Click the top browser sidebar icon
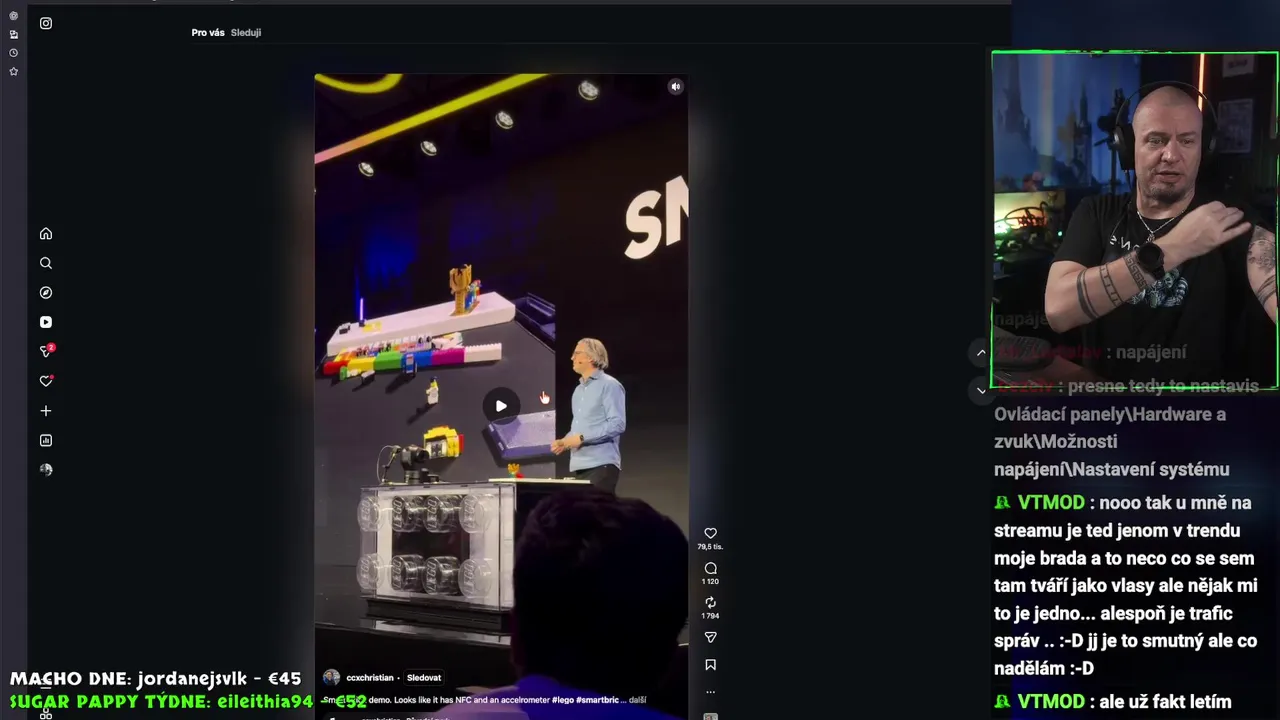 click(13, 16)
